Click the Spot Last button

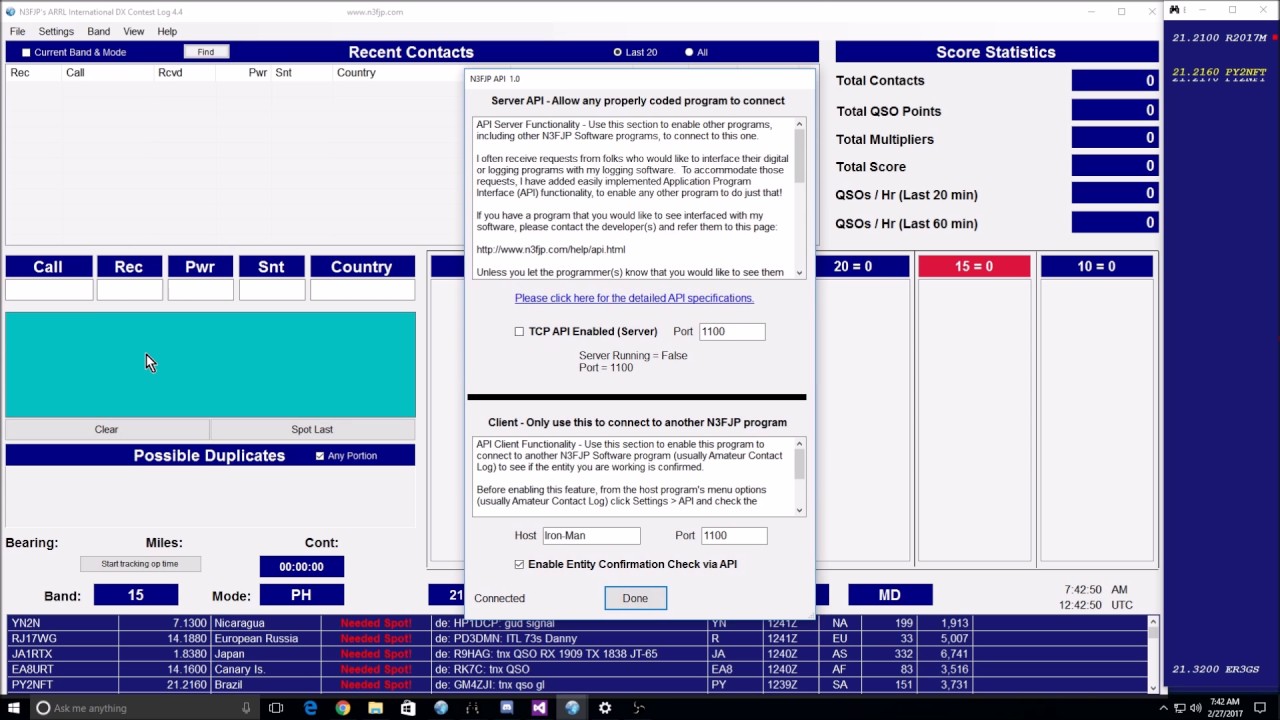click(312, 429)
